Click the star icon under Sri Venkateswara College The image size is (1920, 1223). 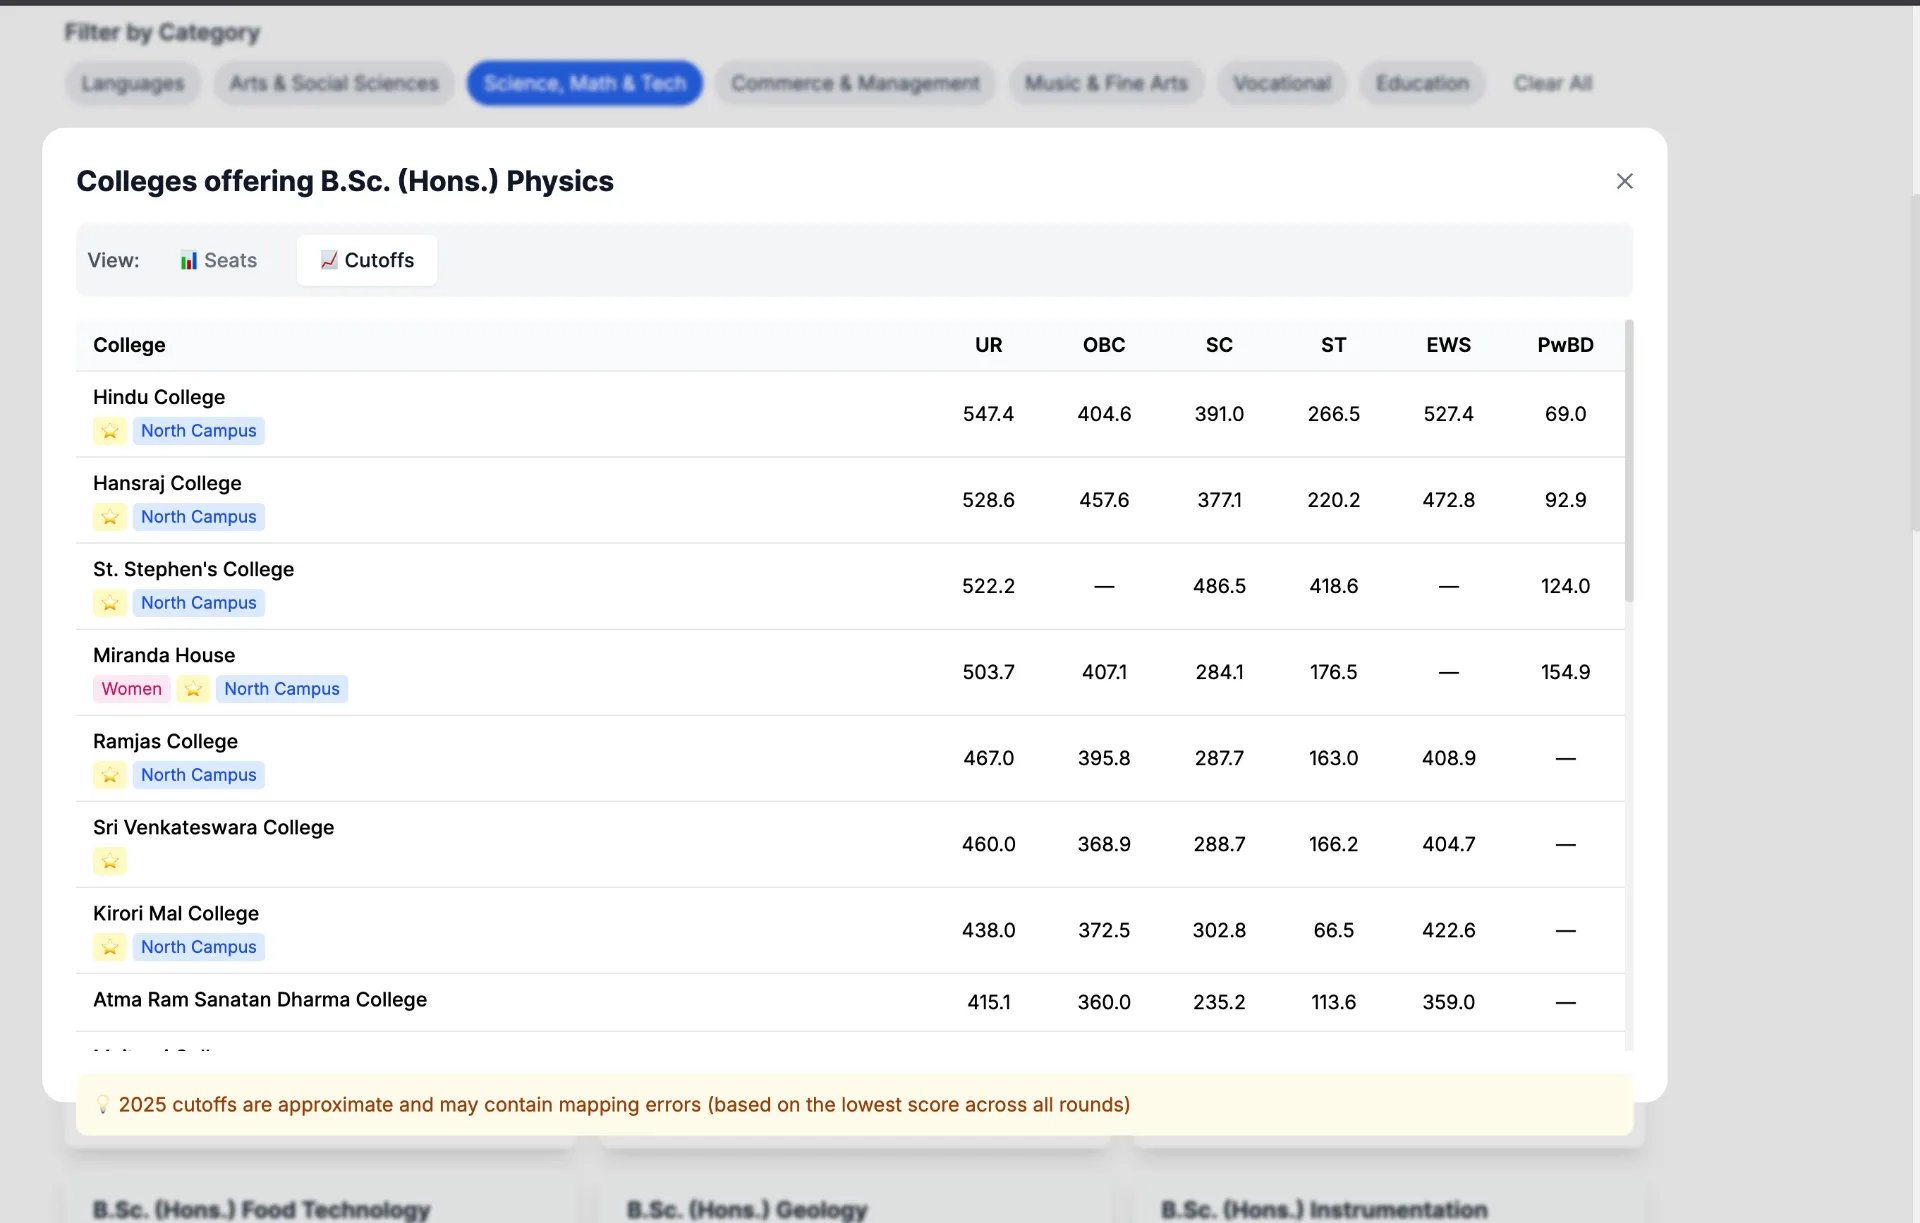(x=110, y=861)
